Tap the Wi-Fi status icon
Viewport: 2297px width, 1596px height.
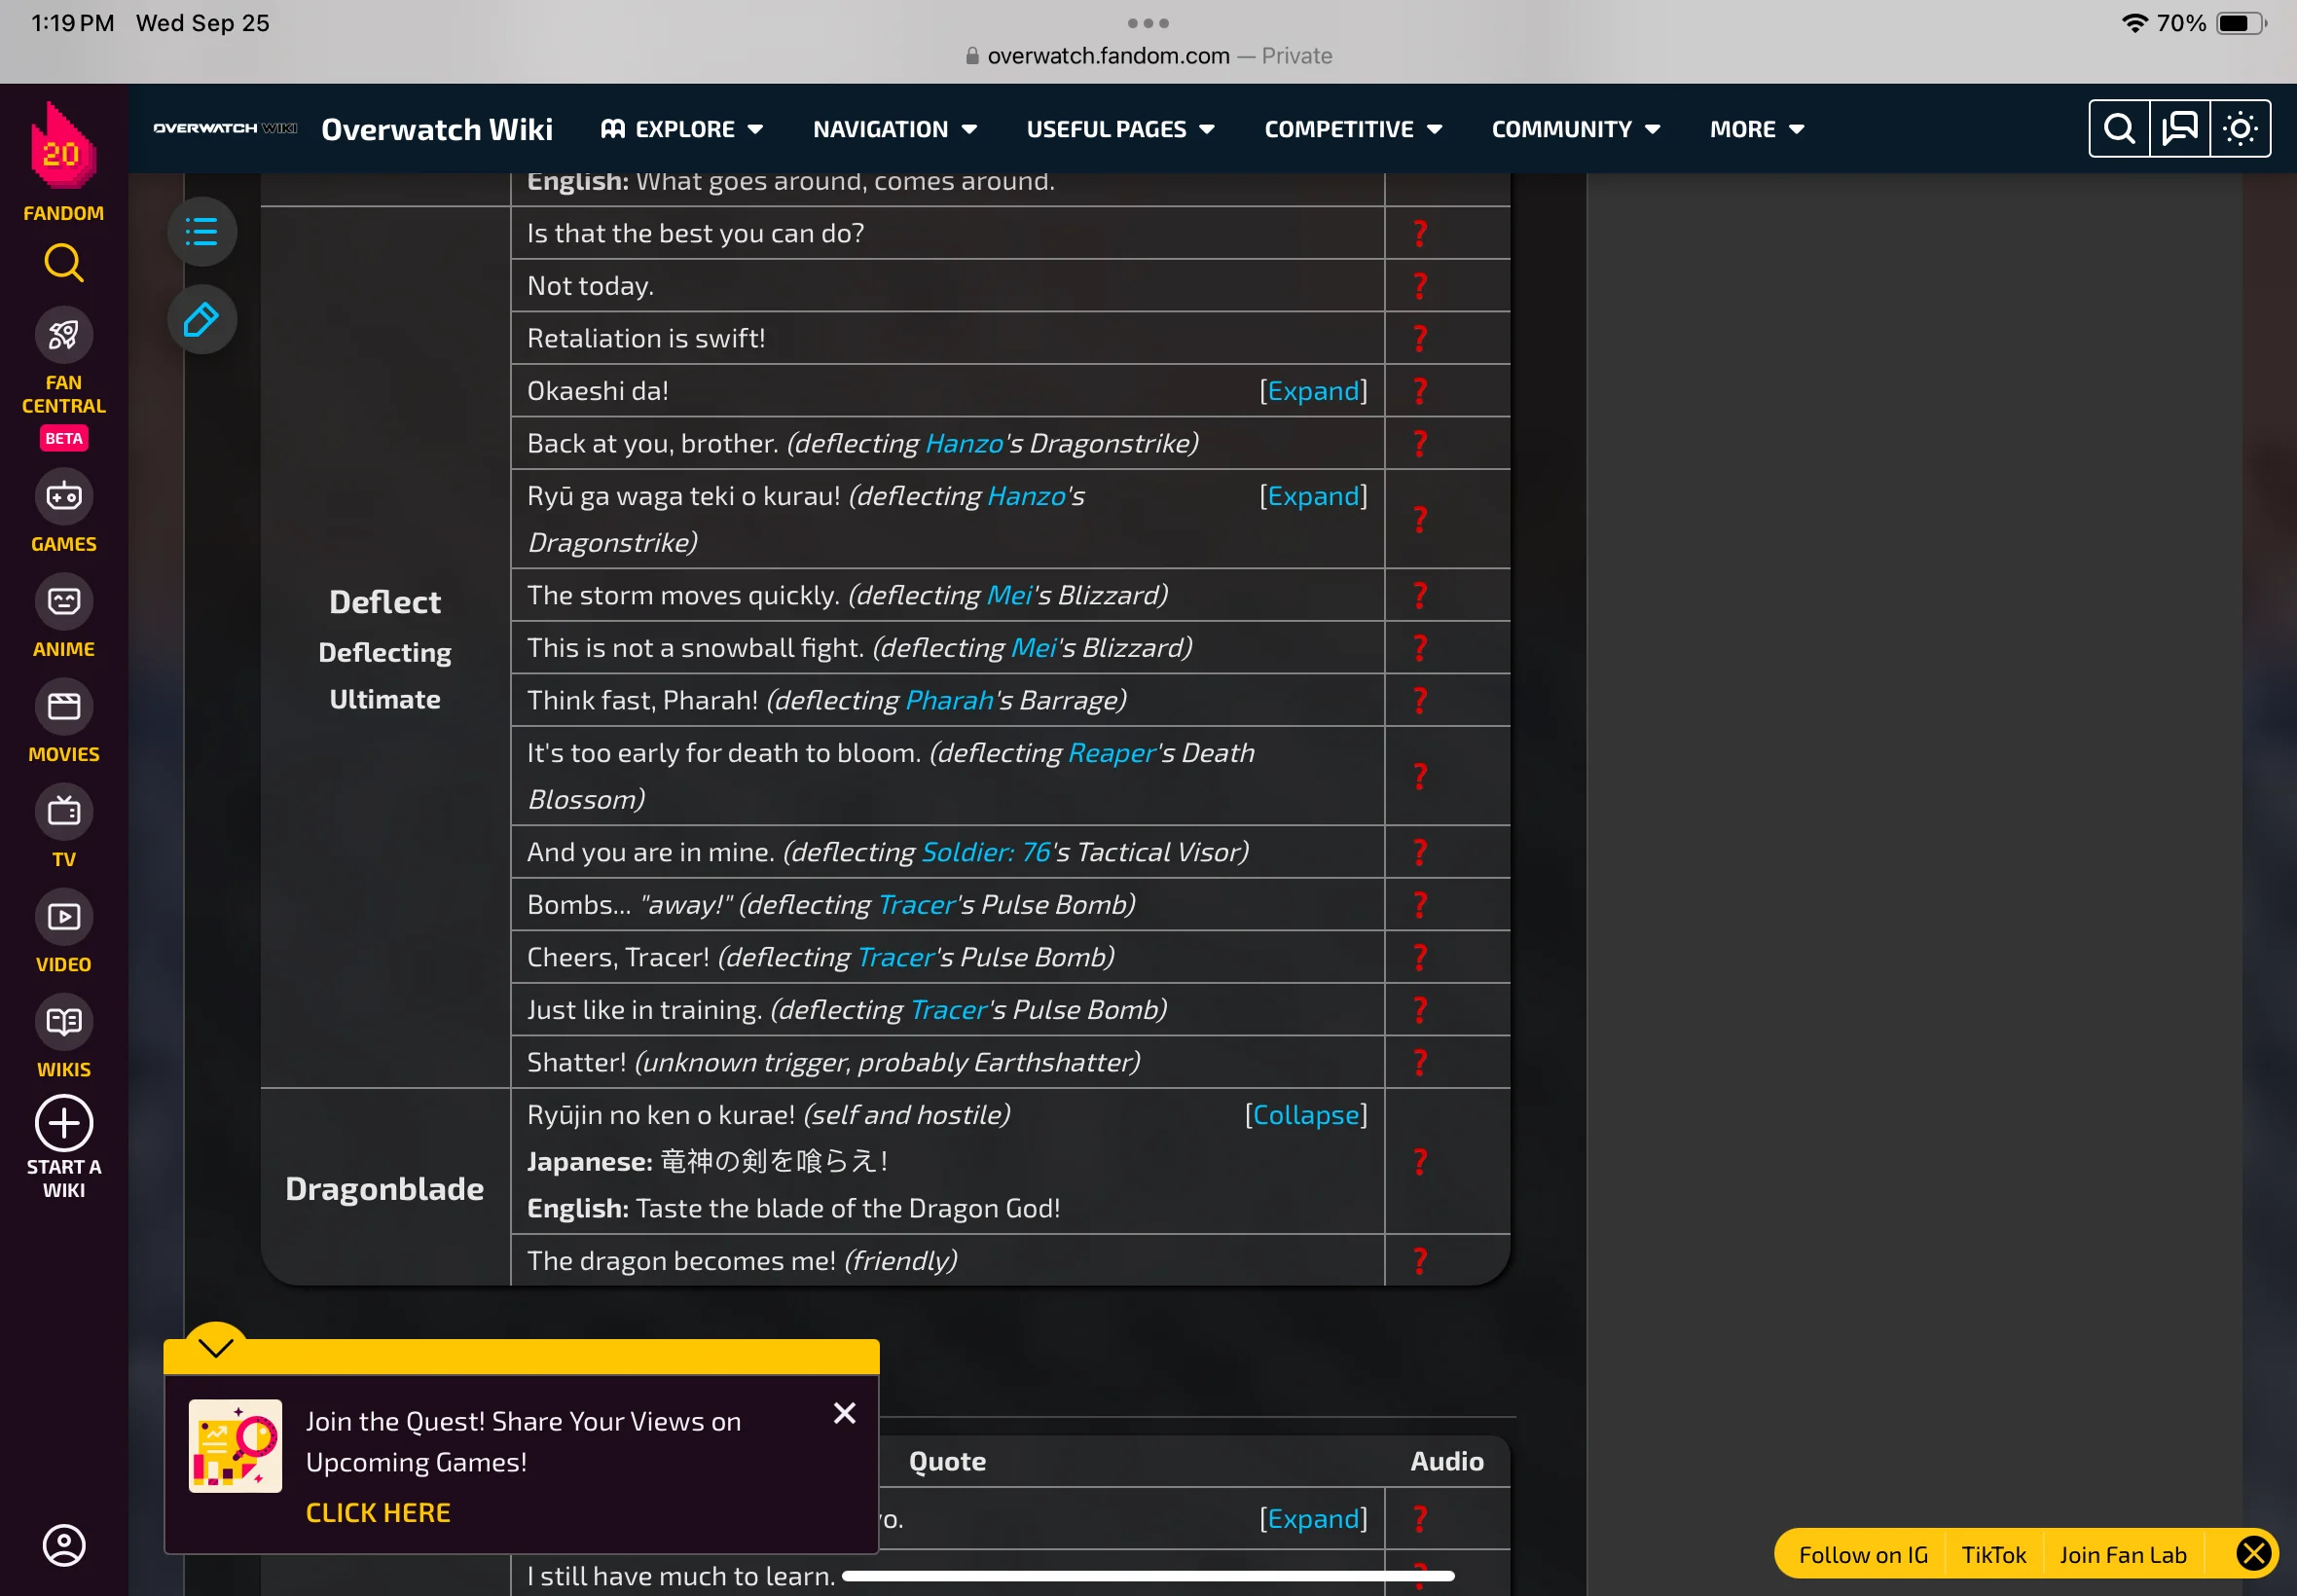click(2135, 23)
